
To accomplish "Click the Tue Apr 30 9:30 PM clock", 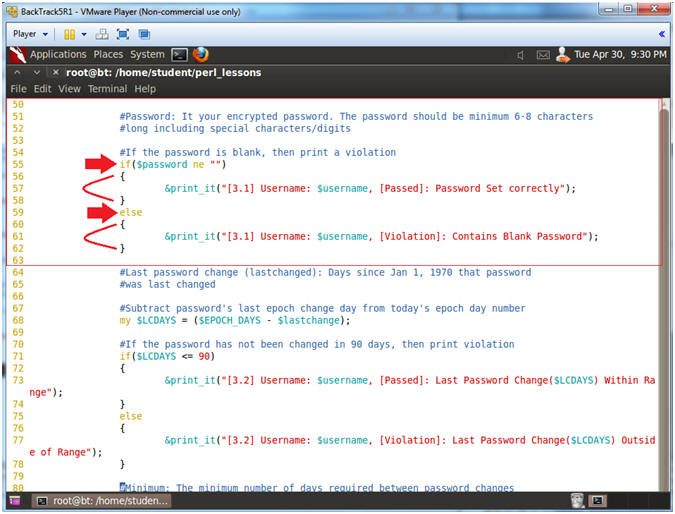I will click(620, 55).
